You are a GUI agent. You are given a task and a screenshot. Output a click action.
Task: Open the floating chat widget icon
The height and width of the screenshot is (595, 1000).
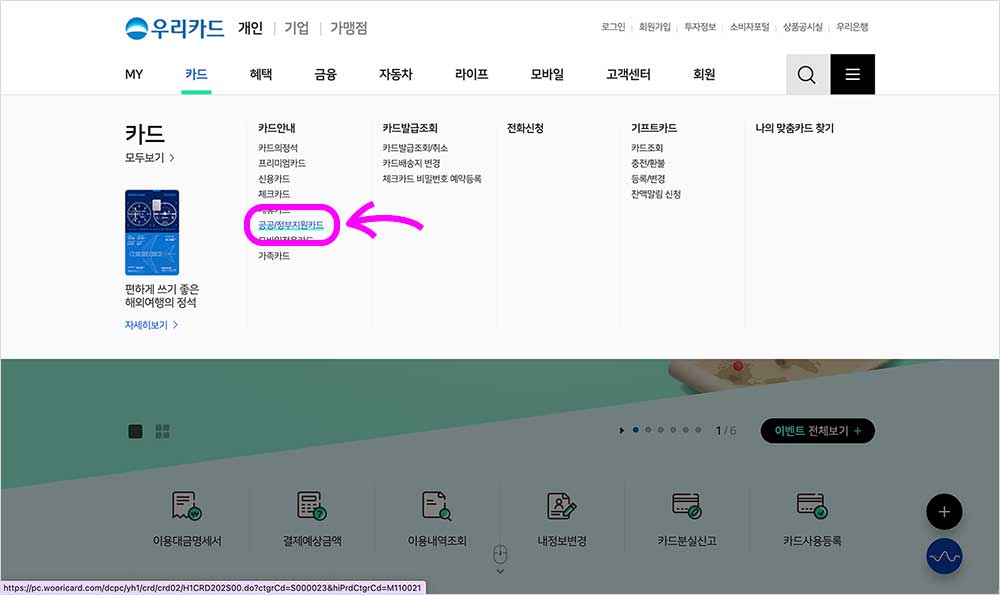pyautogui.click(x=944, y=557)
